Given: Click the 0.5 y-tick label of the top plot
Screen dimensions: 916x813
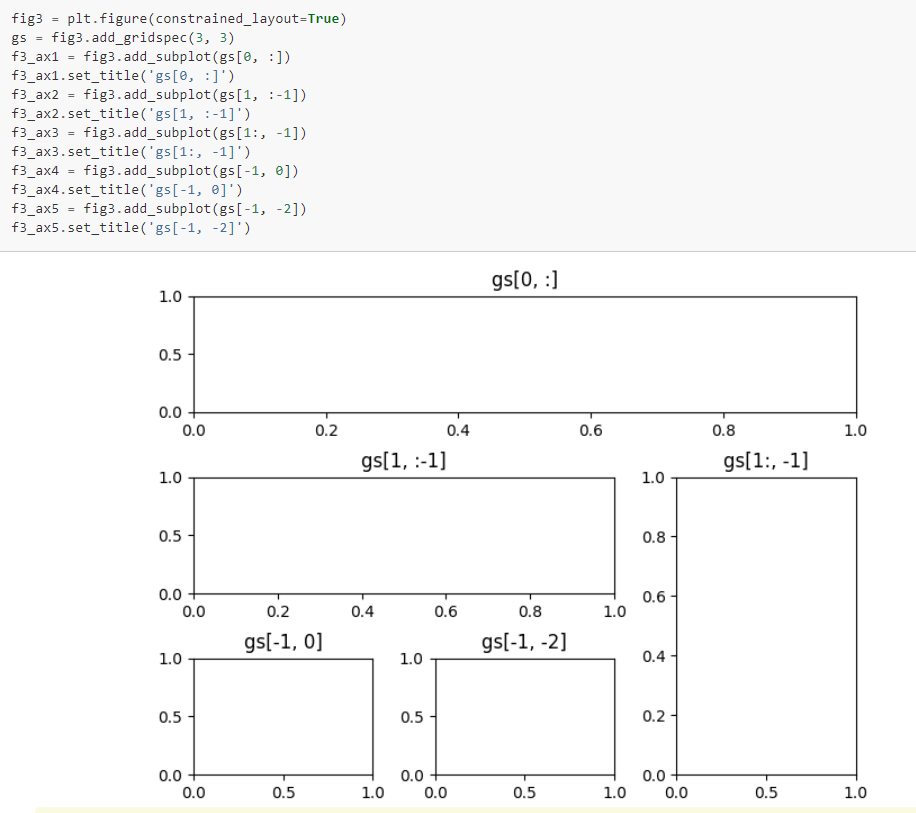Looking at the screenshot, I should click(170, 355).
